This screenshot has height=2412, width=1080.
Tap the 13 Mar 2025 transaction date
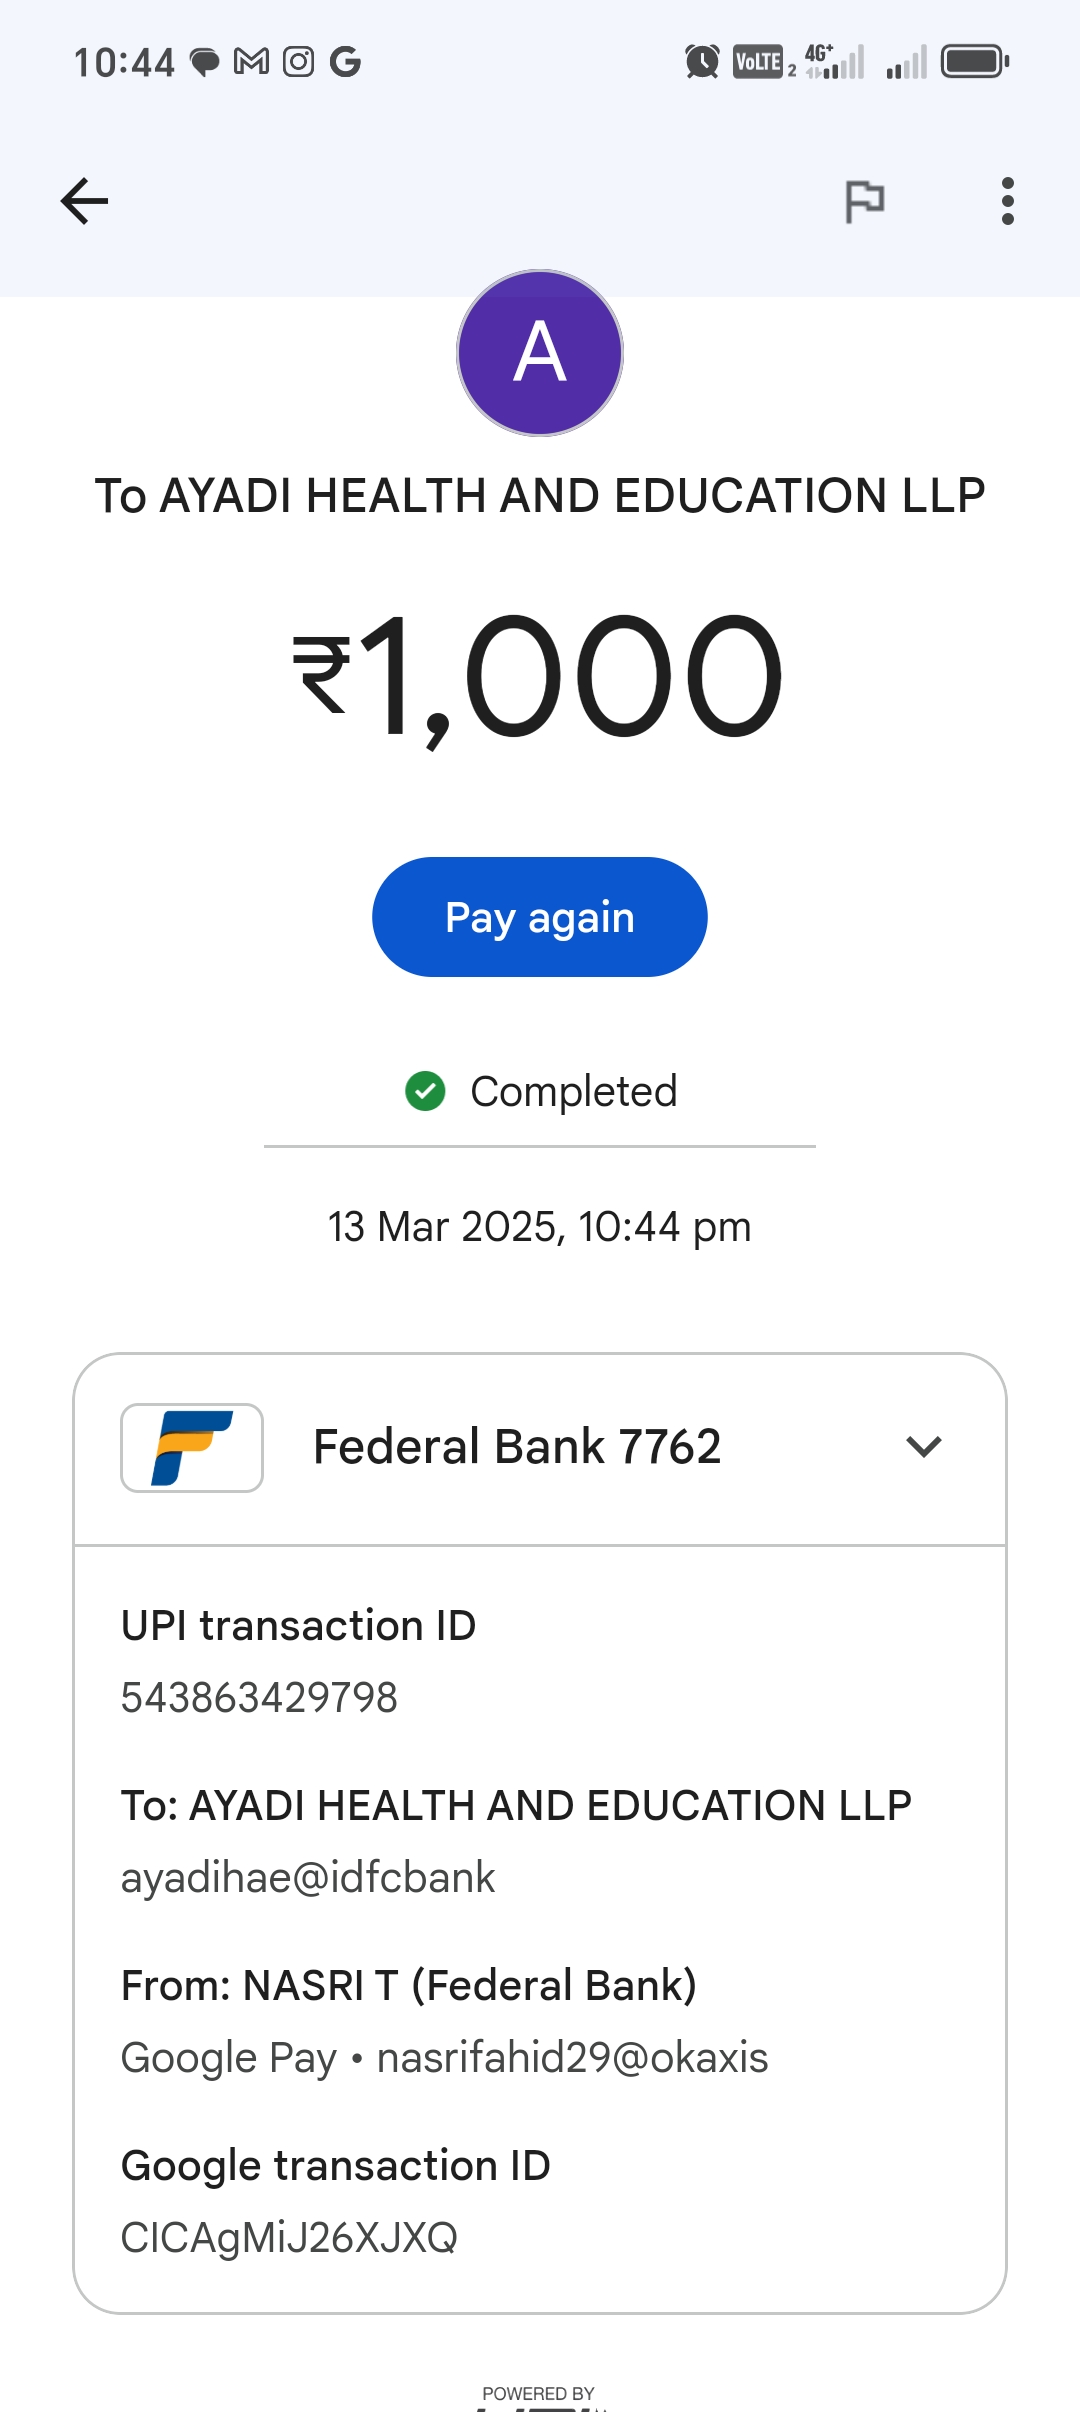tap(540, 1227)
